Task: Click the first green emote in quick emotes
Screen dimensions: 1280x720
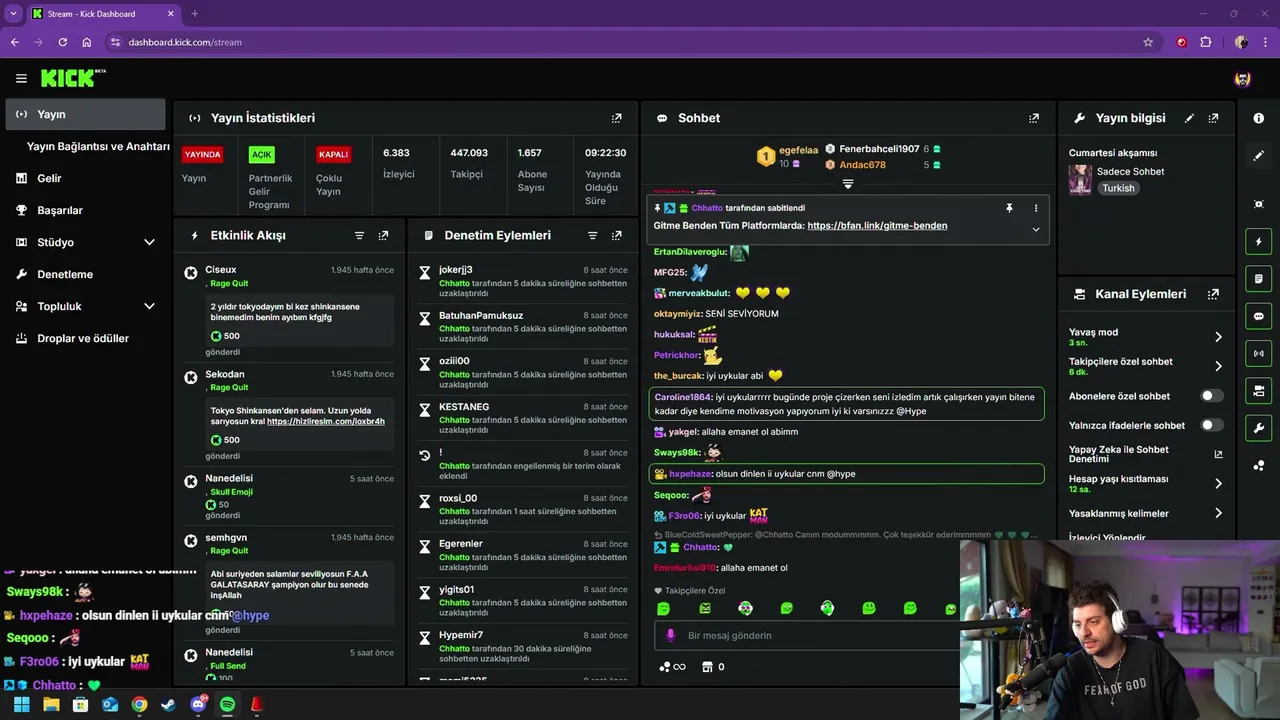Action: 663,608
